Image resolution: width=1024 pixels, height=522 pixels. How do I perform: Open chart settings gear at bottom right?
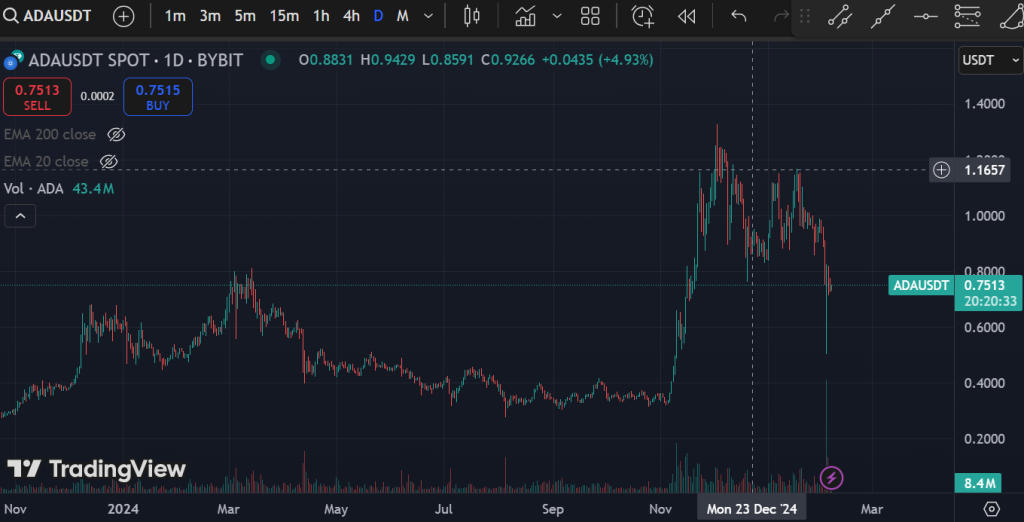pyautogui.click(x=992, y=509)
